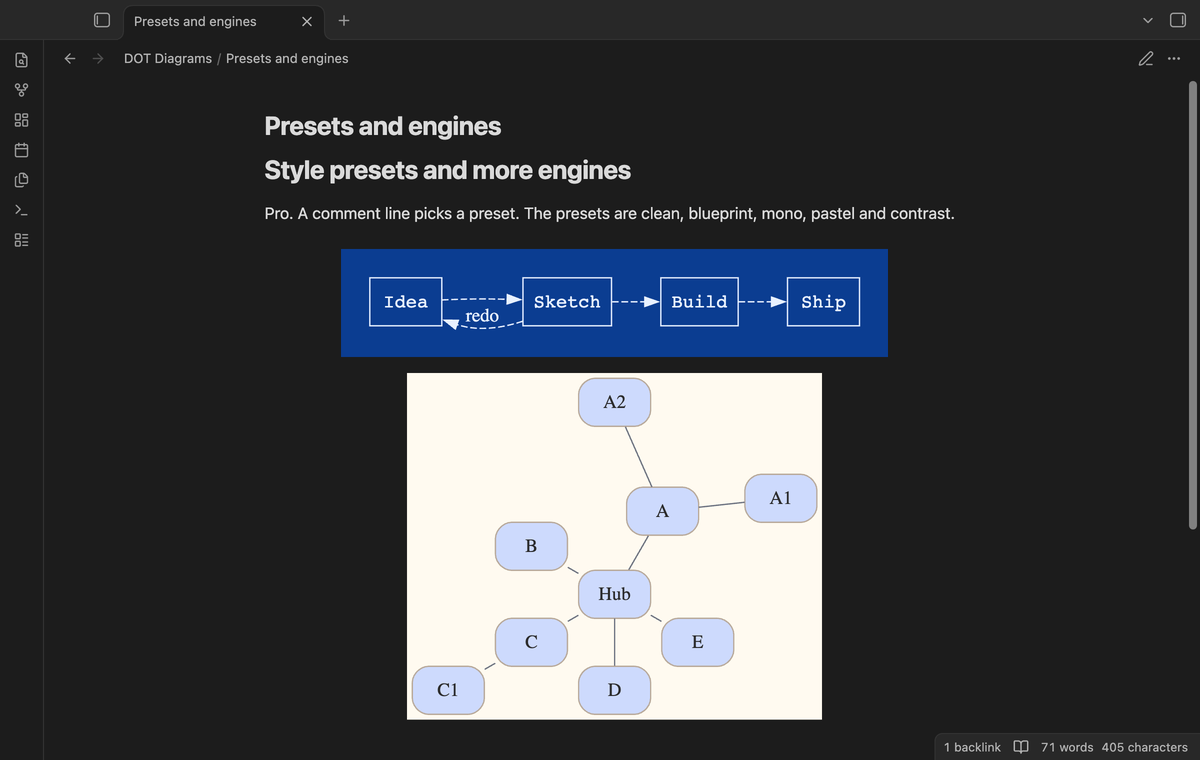Open the DOT Diagrams breadcrumb folder
This screenshot has height=760, width=1200.
pos(168,58)
